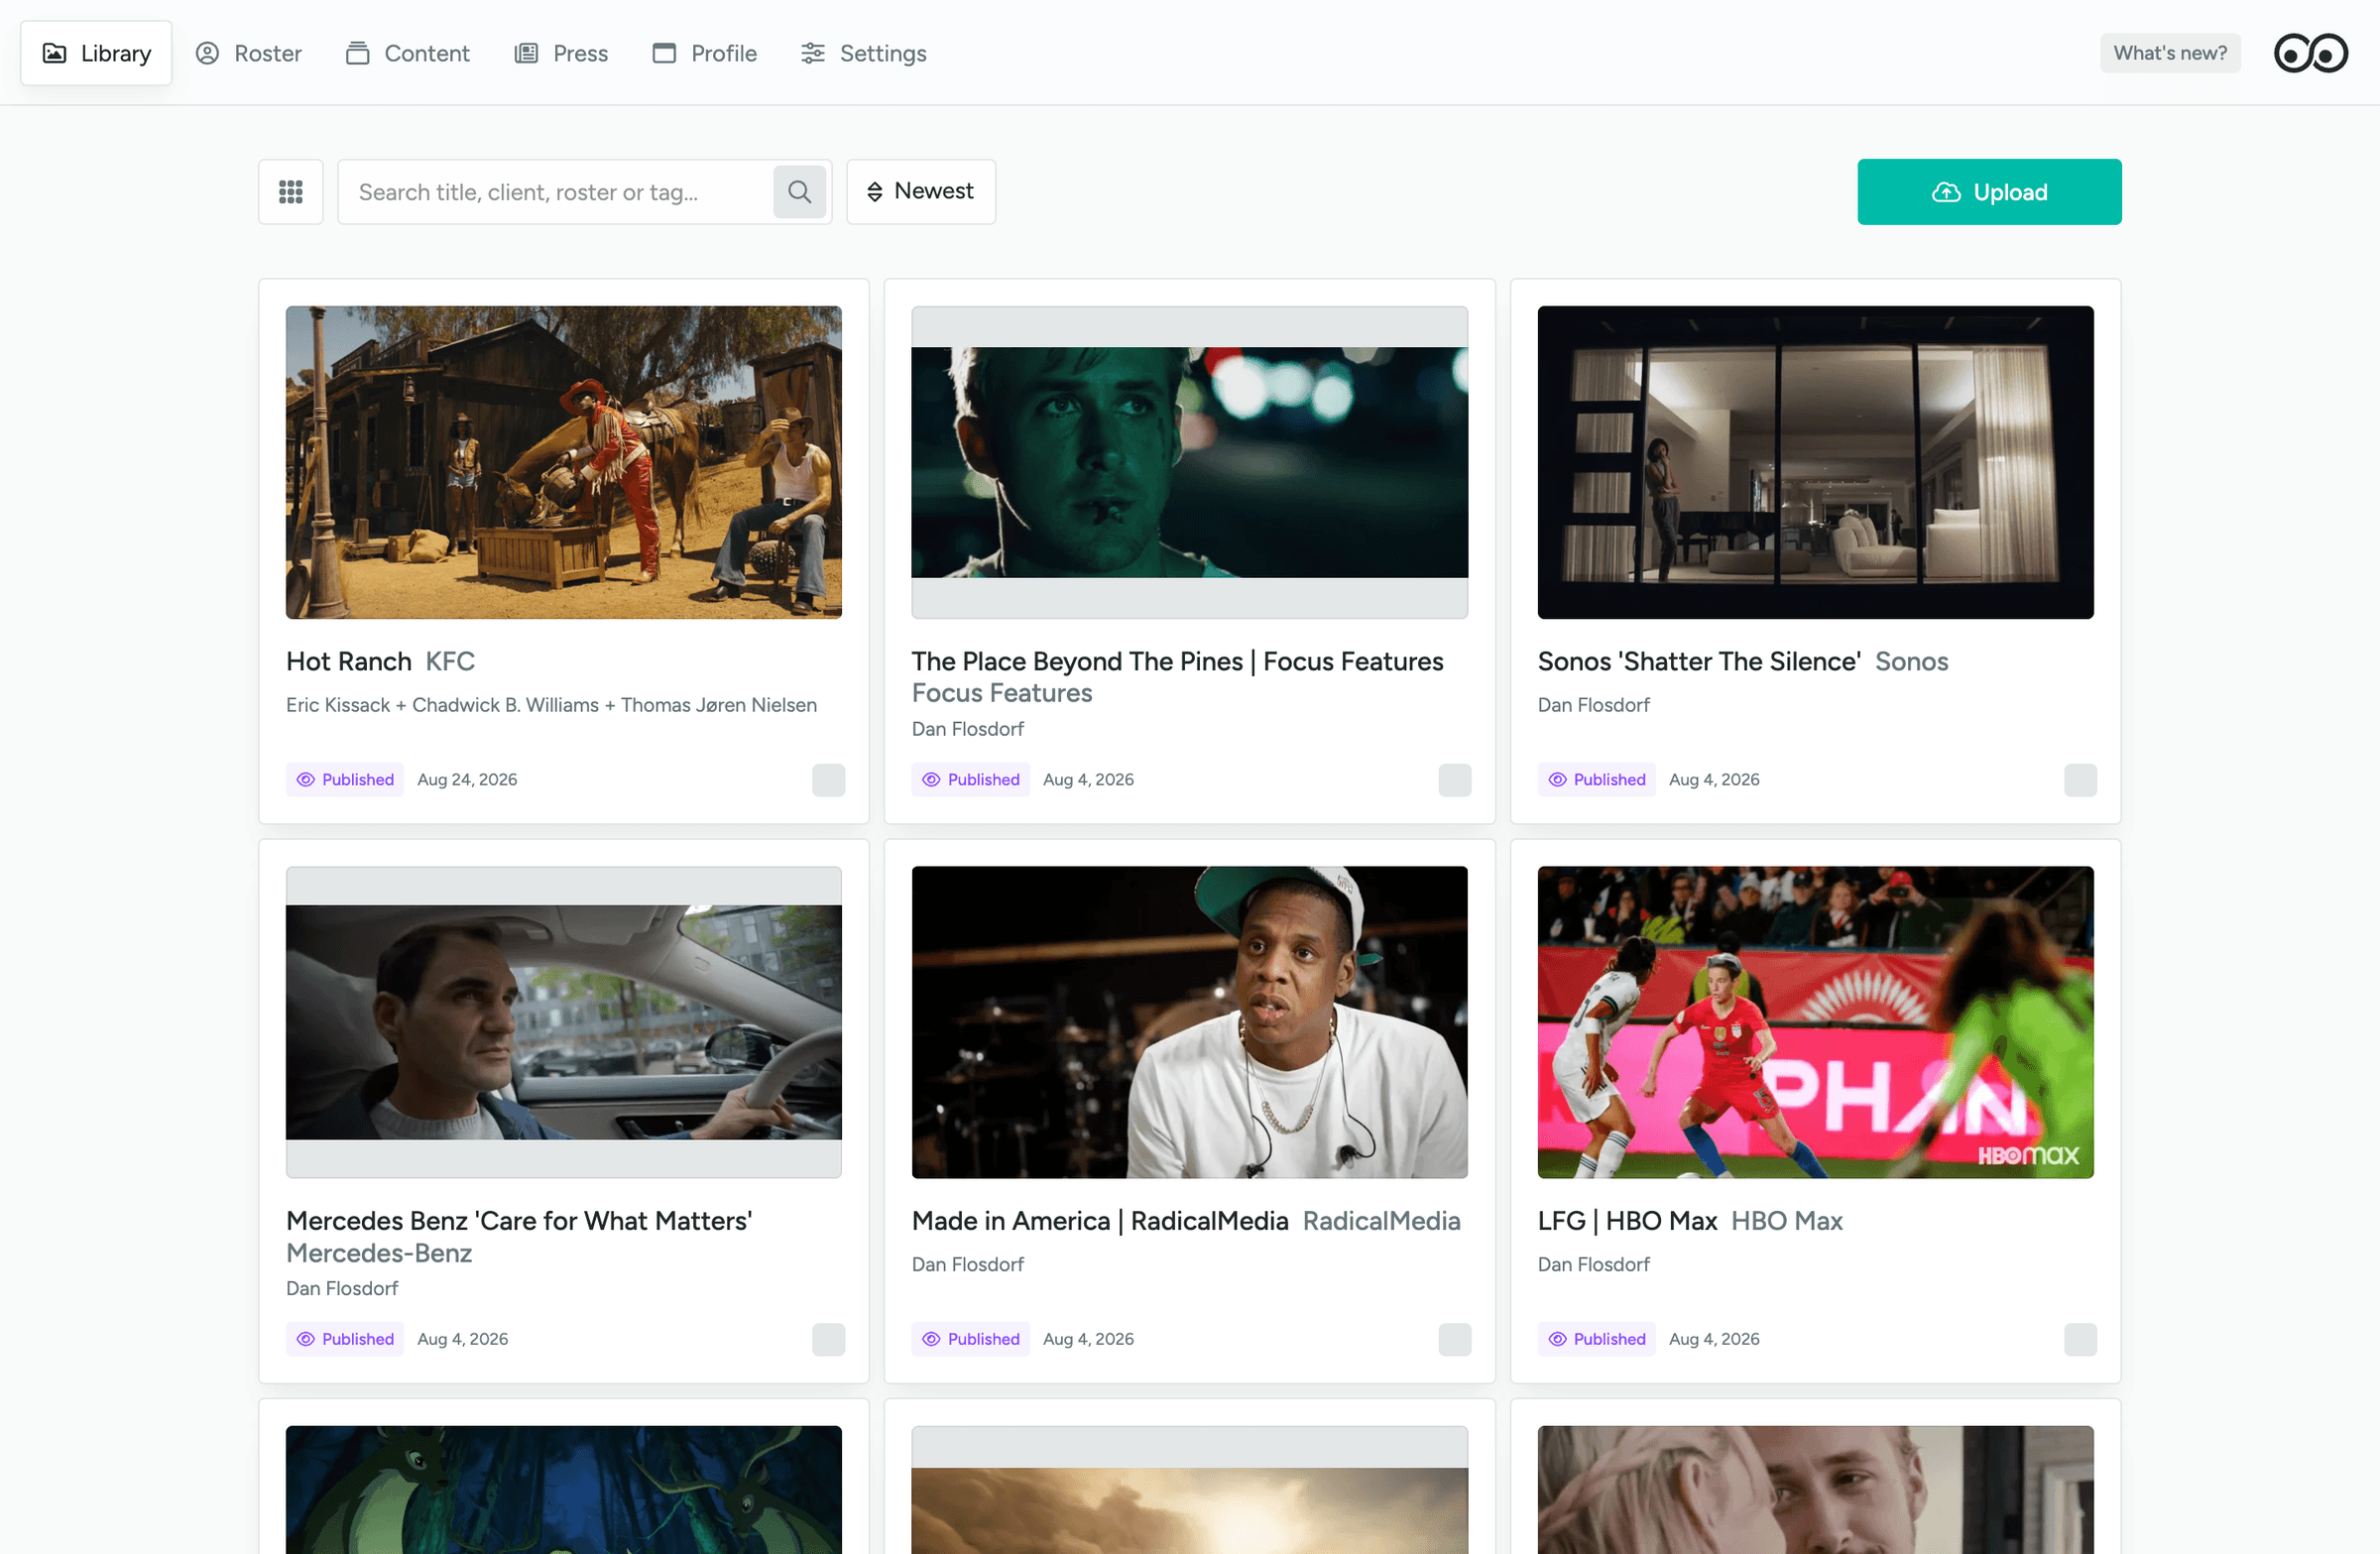Open the grid view layout icon
Screen dimensions: 2380x1554
click(x=290, y=191)
